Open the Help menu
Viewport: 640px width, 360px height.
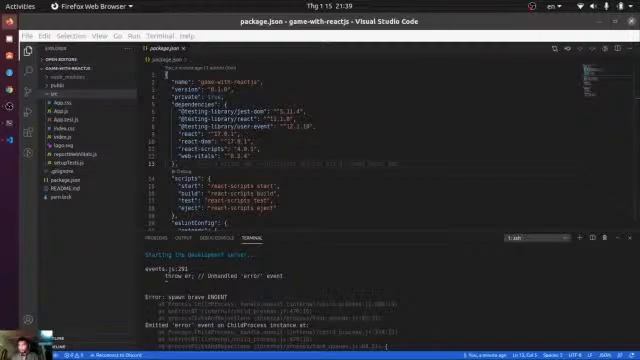tap(187, 36)
